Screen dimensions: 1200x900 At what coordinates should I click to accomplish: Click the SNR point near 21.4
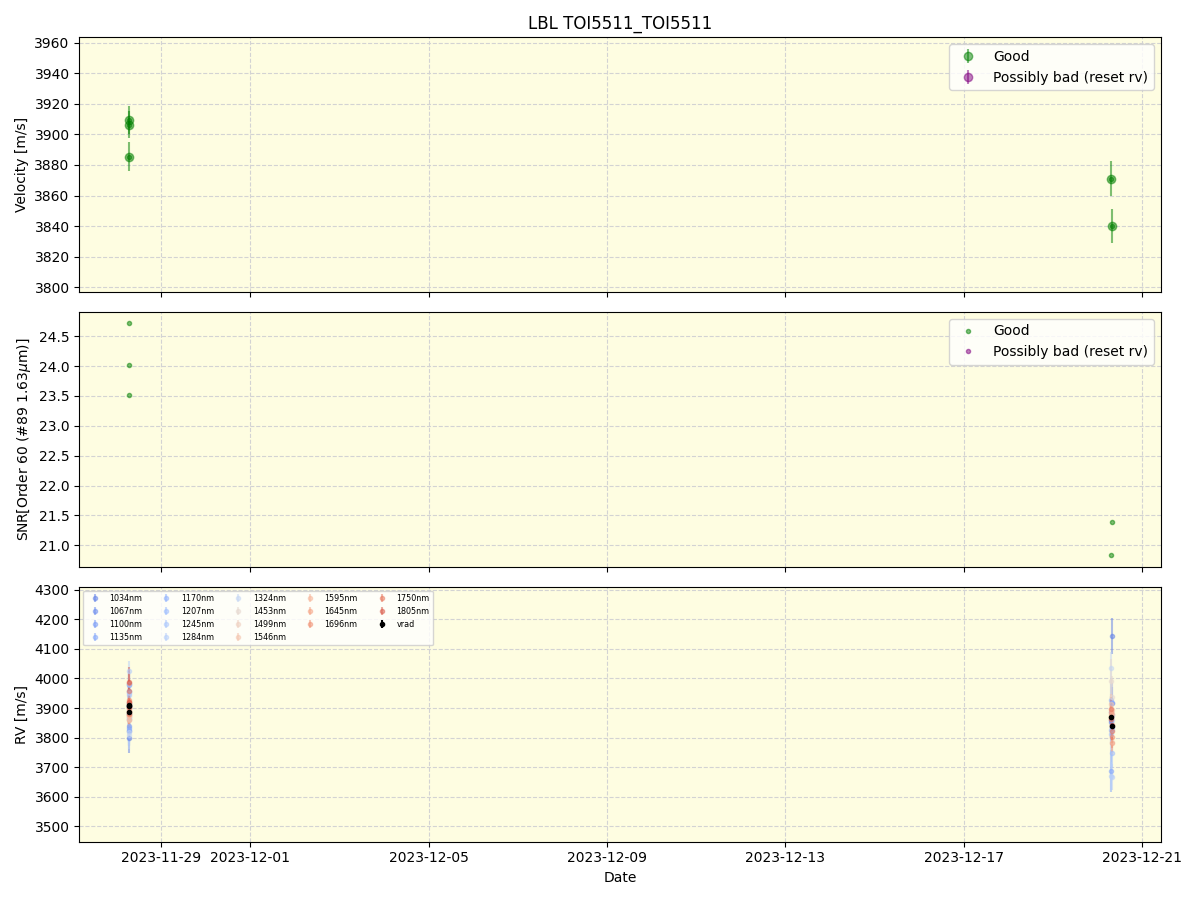point(1112,522)
